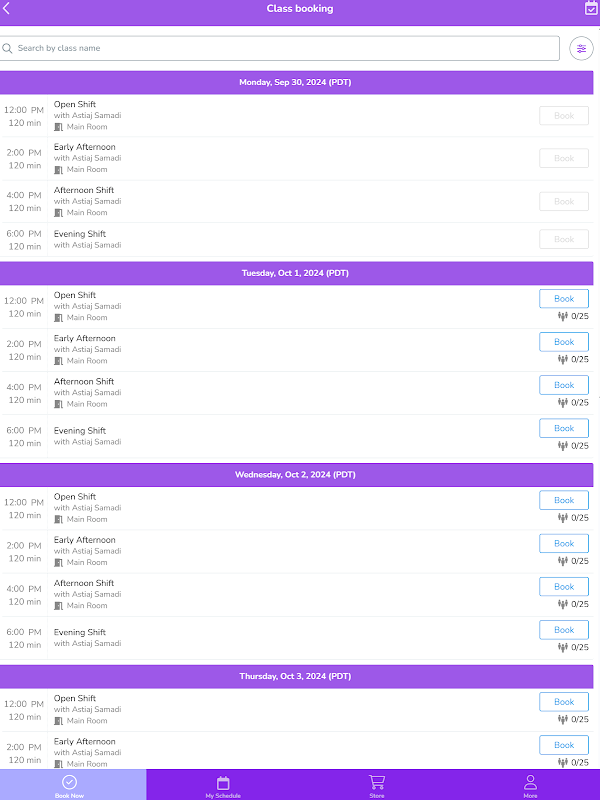Book Tuesday Oct 1 Evening Shift
This screenshot has width=600, height=800.
coord(564,429)
